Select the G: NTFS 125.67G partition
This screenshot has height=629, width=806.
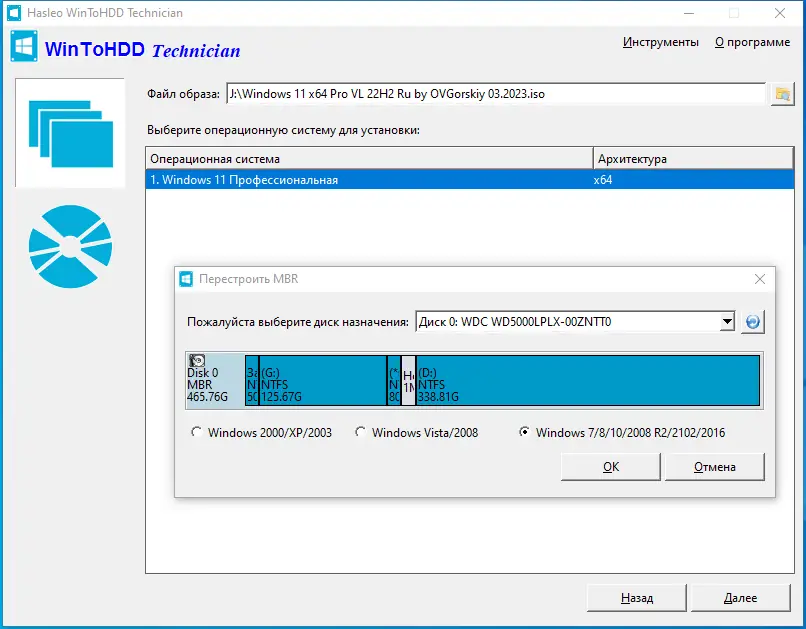coord(323,380)
